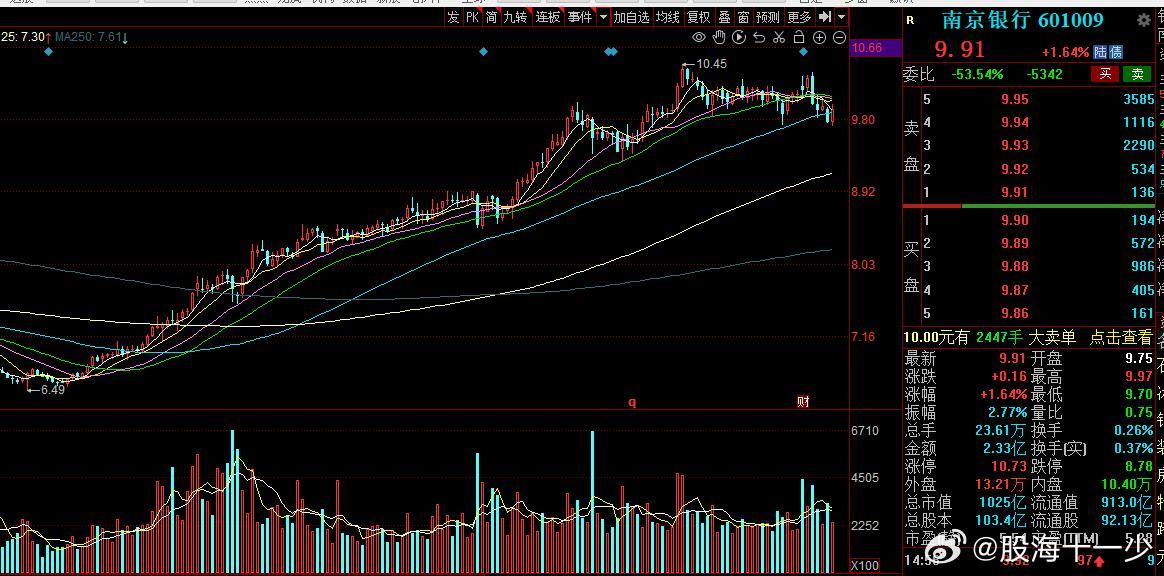Toggle chart visibility with the eye icon
1164x576 pixels.
click(699, 37)
